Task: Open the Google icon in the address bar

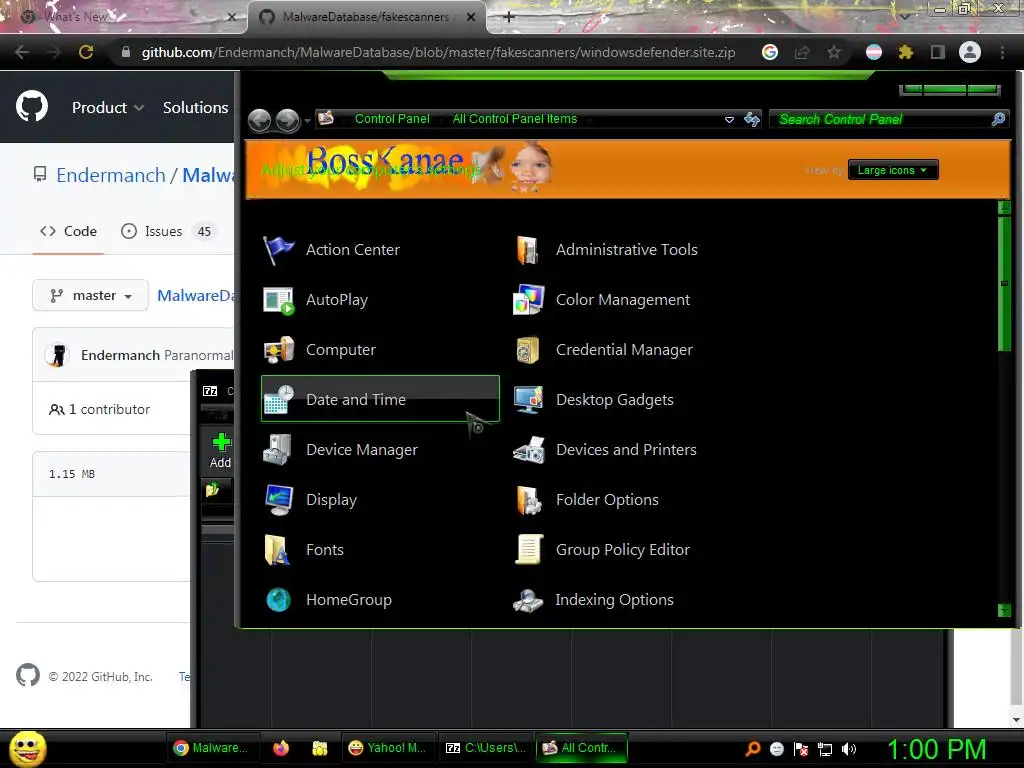Action: point(770,52)
